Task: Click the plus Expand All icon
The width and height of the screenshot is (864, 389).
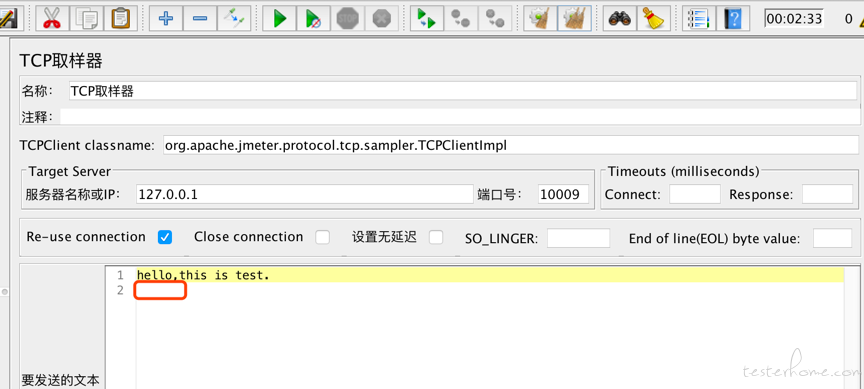Action: click(165, 18)
